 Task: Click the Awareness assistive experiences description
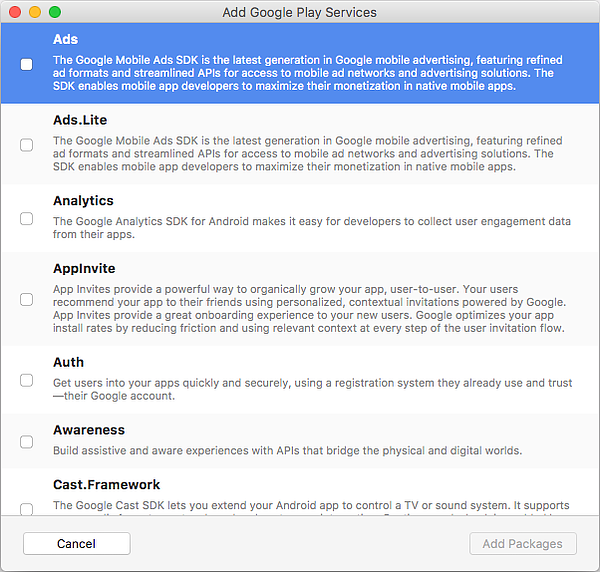pyautogui.click(x=287, y=451)
